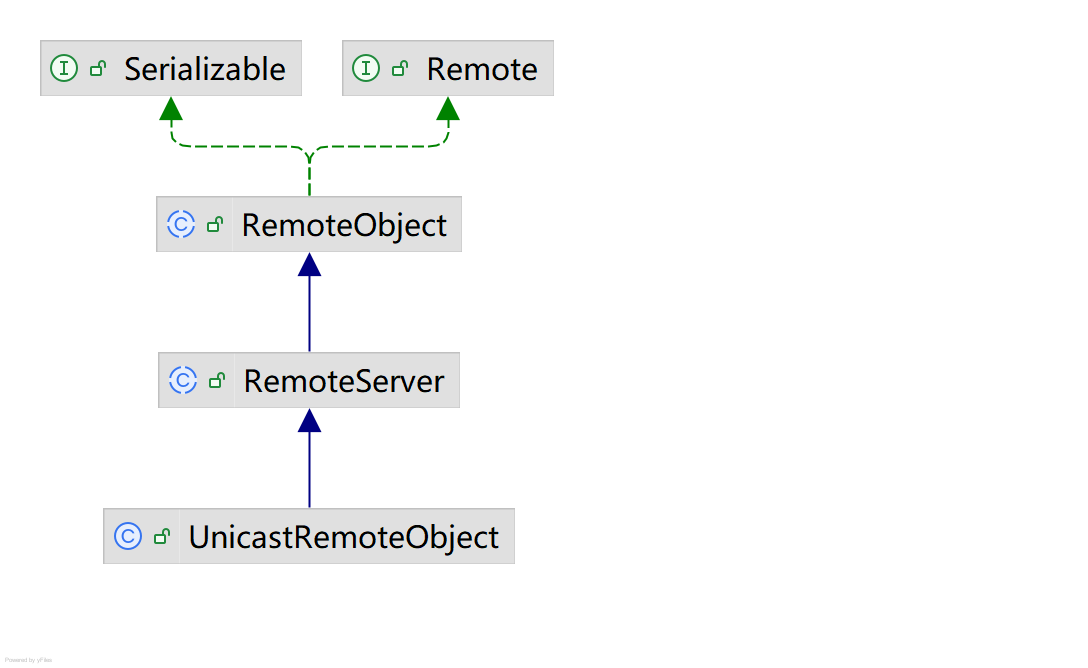Click the public lock icon on Serializable

[x=98, y=69]
